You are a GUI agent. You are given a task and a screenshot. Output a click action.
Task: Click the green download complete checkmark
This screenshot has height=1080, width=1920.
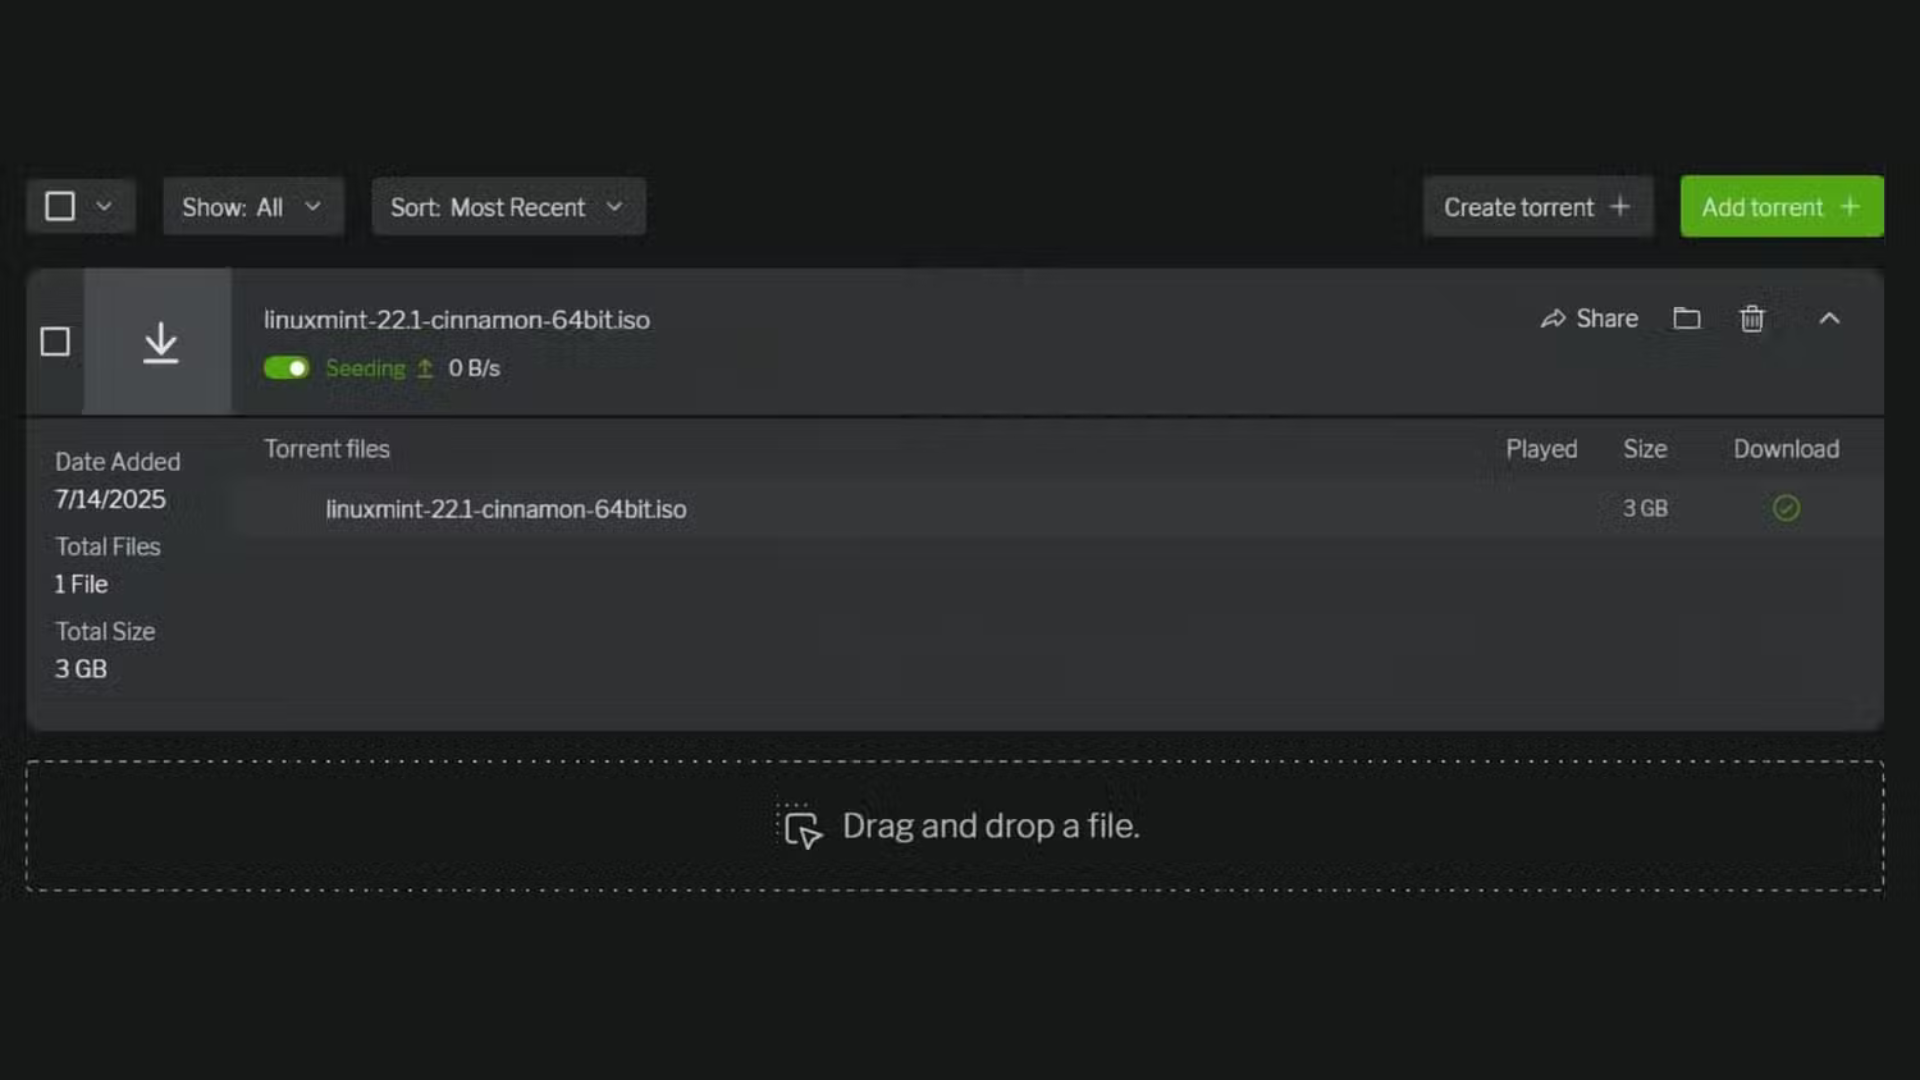1786,508
